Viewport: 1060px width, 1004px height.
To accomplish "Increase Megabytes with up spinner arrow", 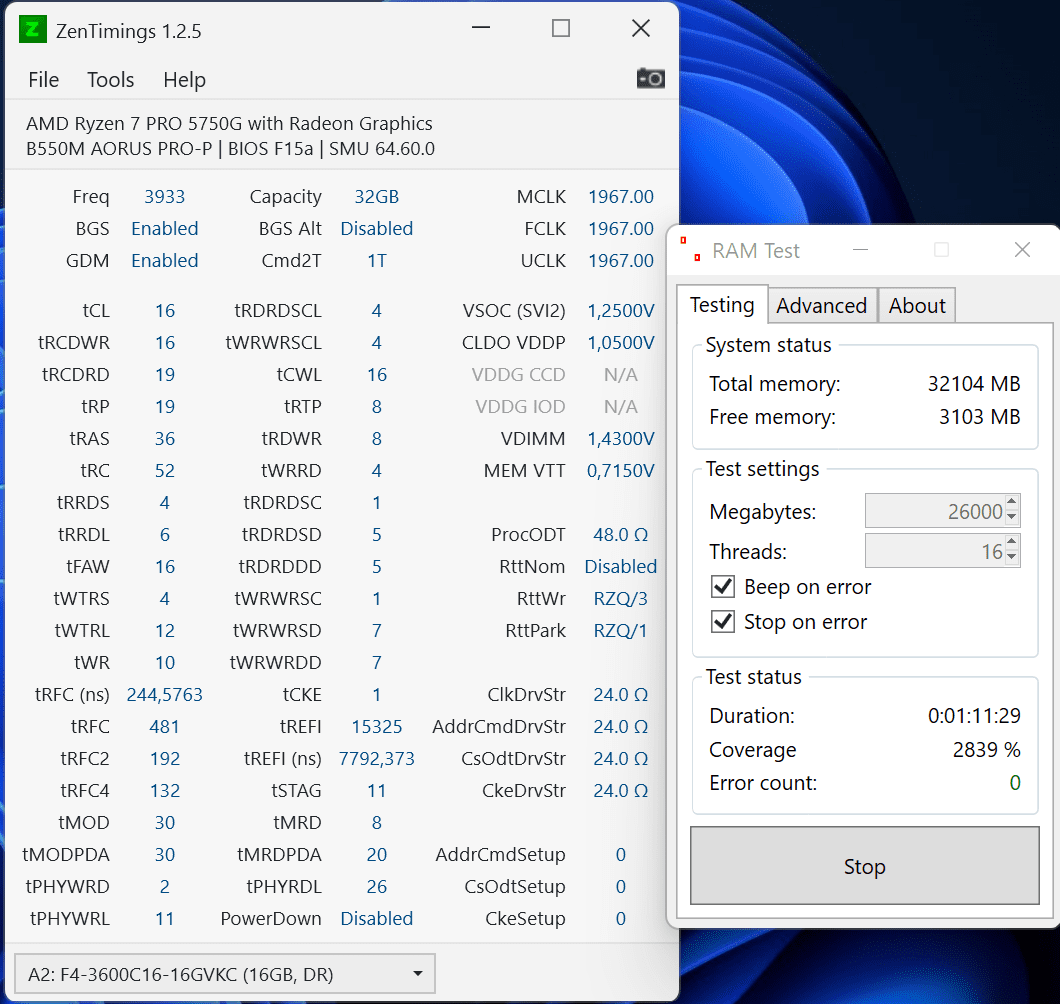I will point(1011,502).
